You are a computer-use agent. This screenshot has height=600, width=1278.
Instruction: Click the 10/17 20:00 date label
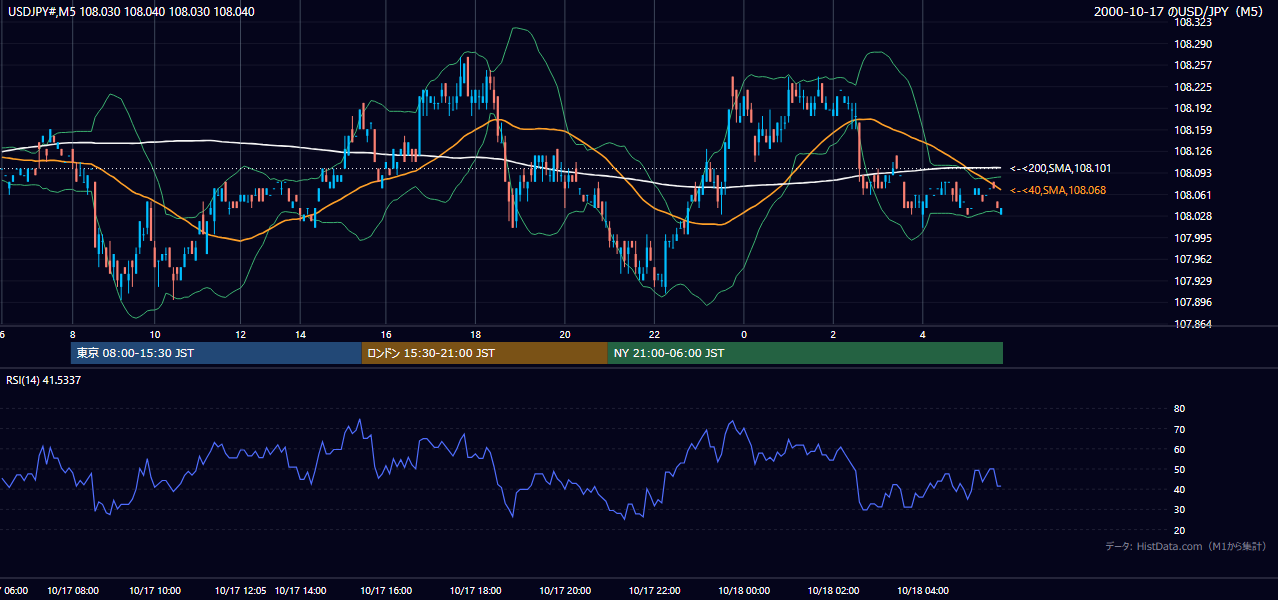[566, 591]
